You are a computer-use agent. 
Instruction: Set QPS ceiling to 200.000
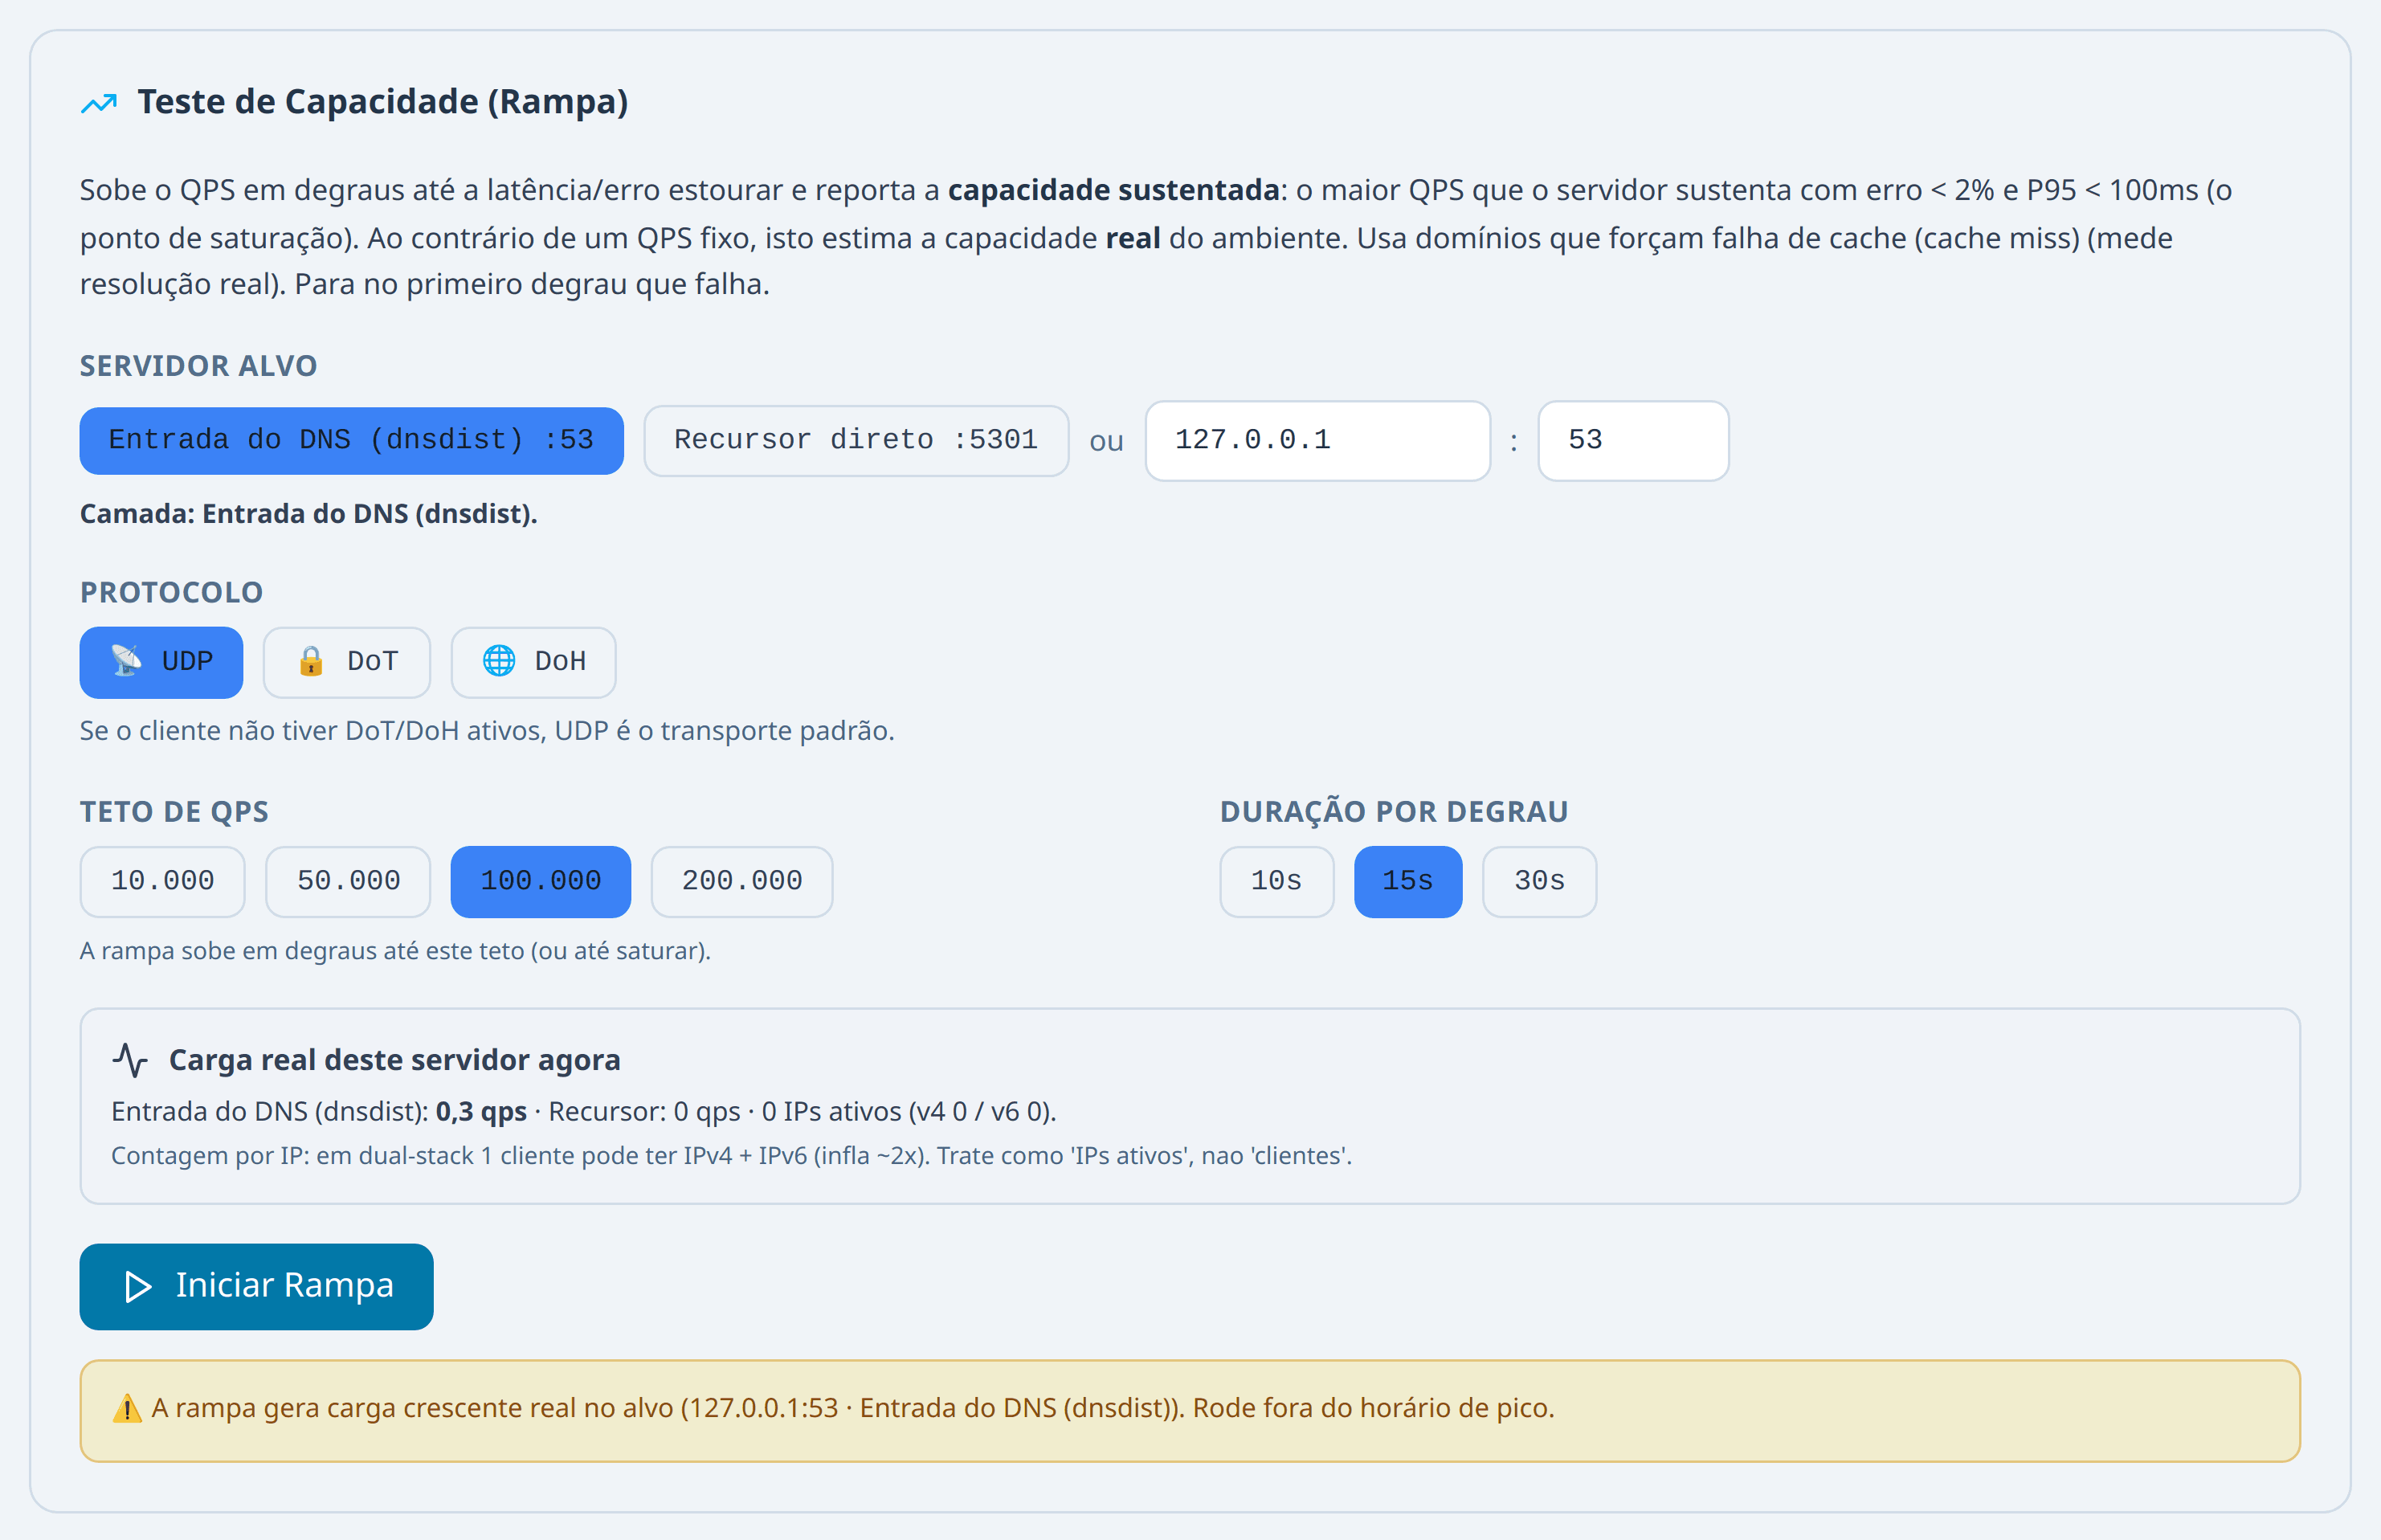pyautogui.click(x=742, y=881)
